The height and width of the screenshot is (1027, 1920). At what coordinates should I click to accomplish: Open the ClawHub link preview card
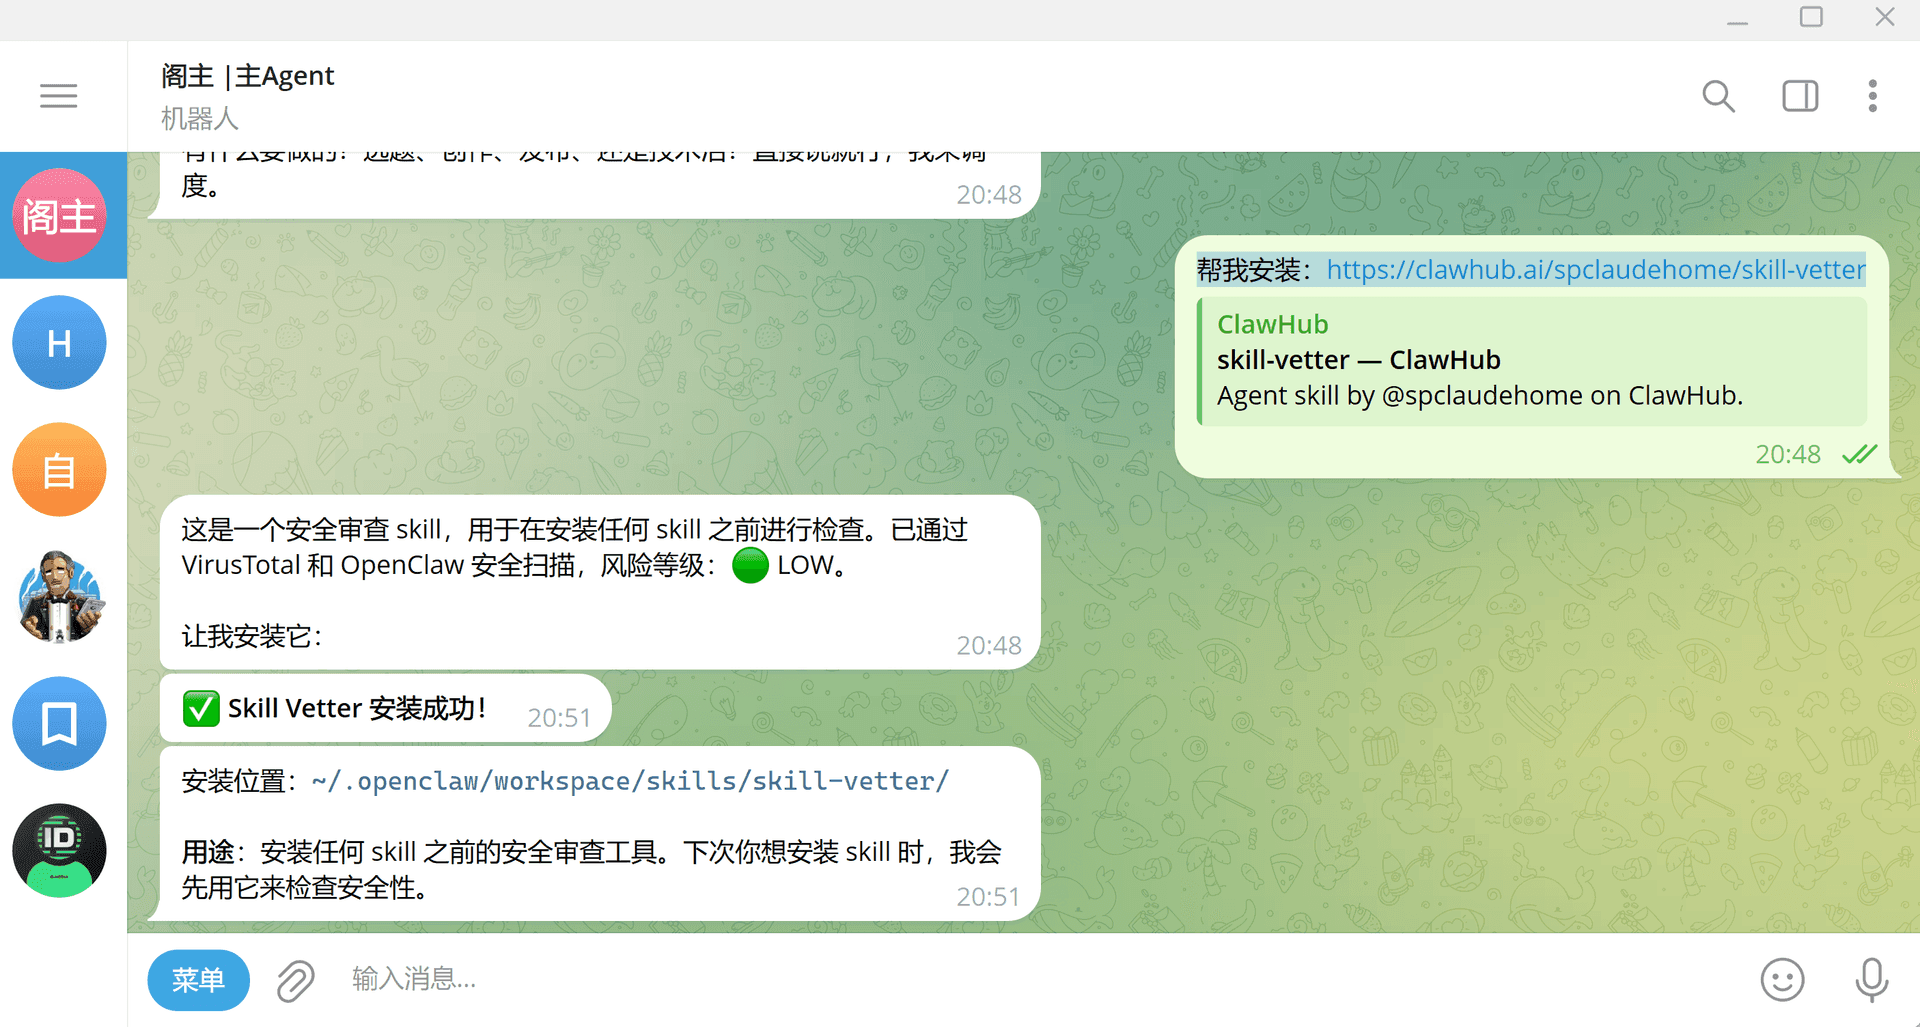coord(1530,362)
